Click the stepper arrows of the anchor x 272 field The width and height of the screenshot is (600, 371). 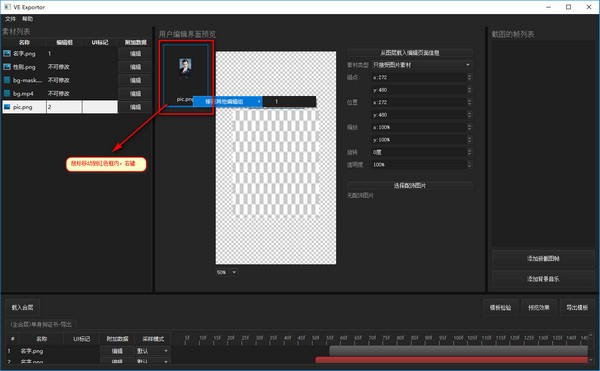click(x=469, y=77)
